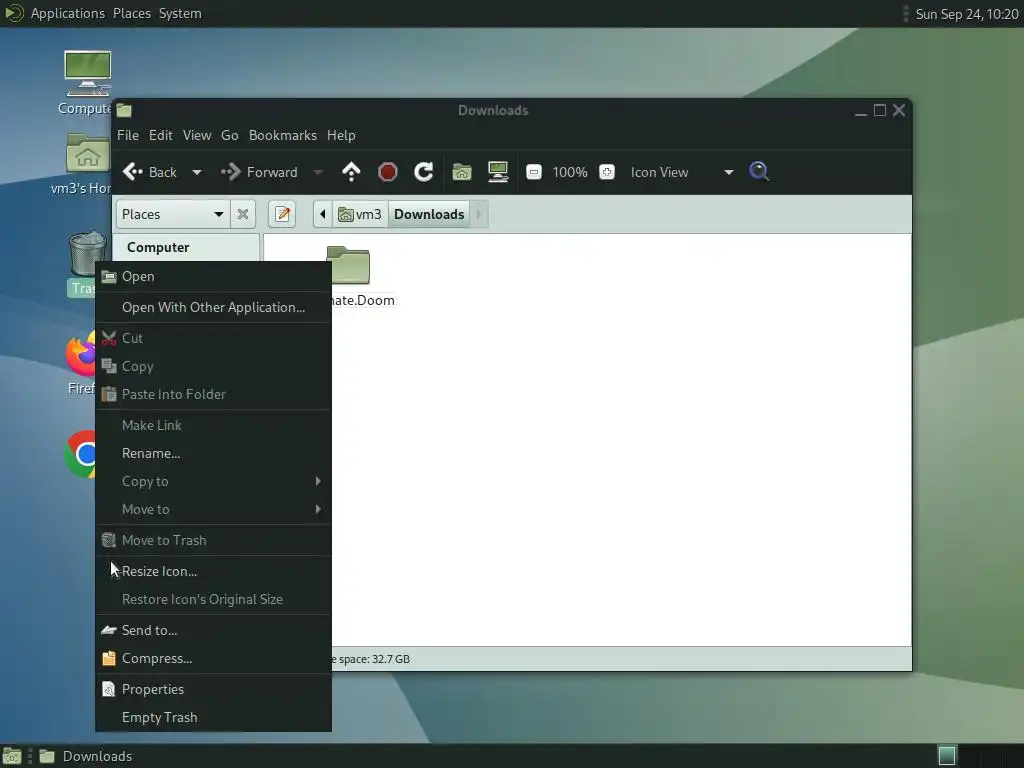Choose Move to Trash menu entry
Image resolution: width=1024 pixels, height=768 pixels.
point(214,540)
